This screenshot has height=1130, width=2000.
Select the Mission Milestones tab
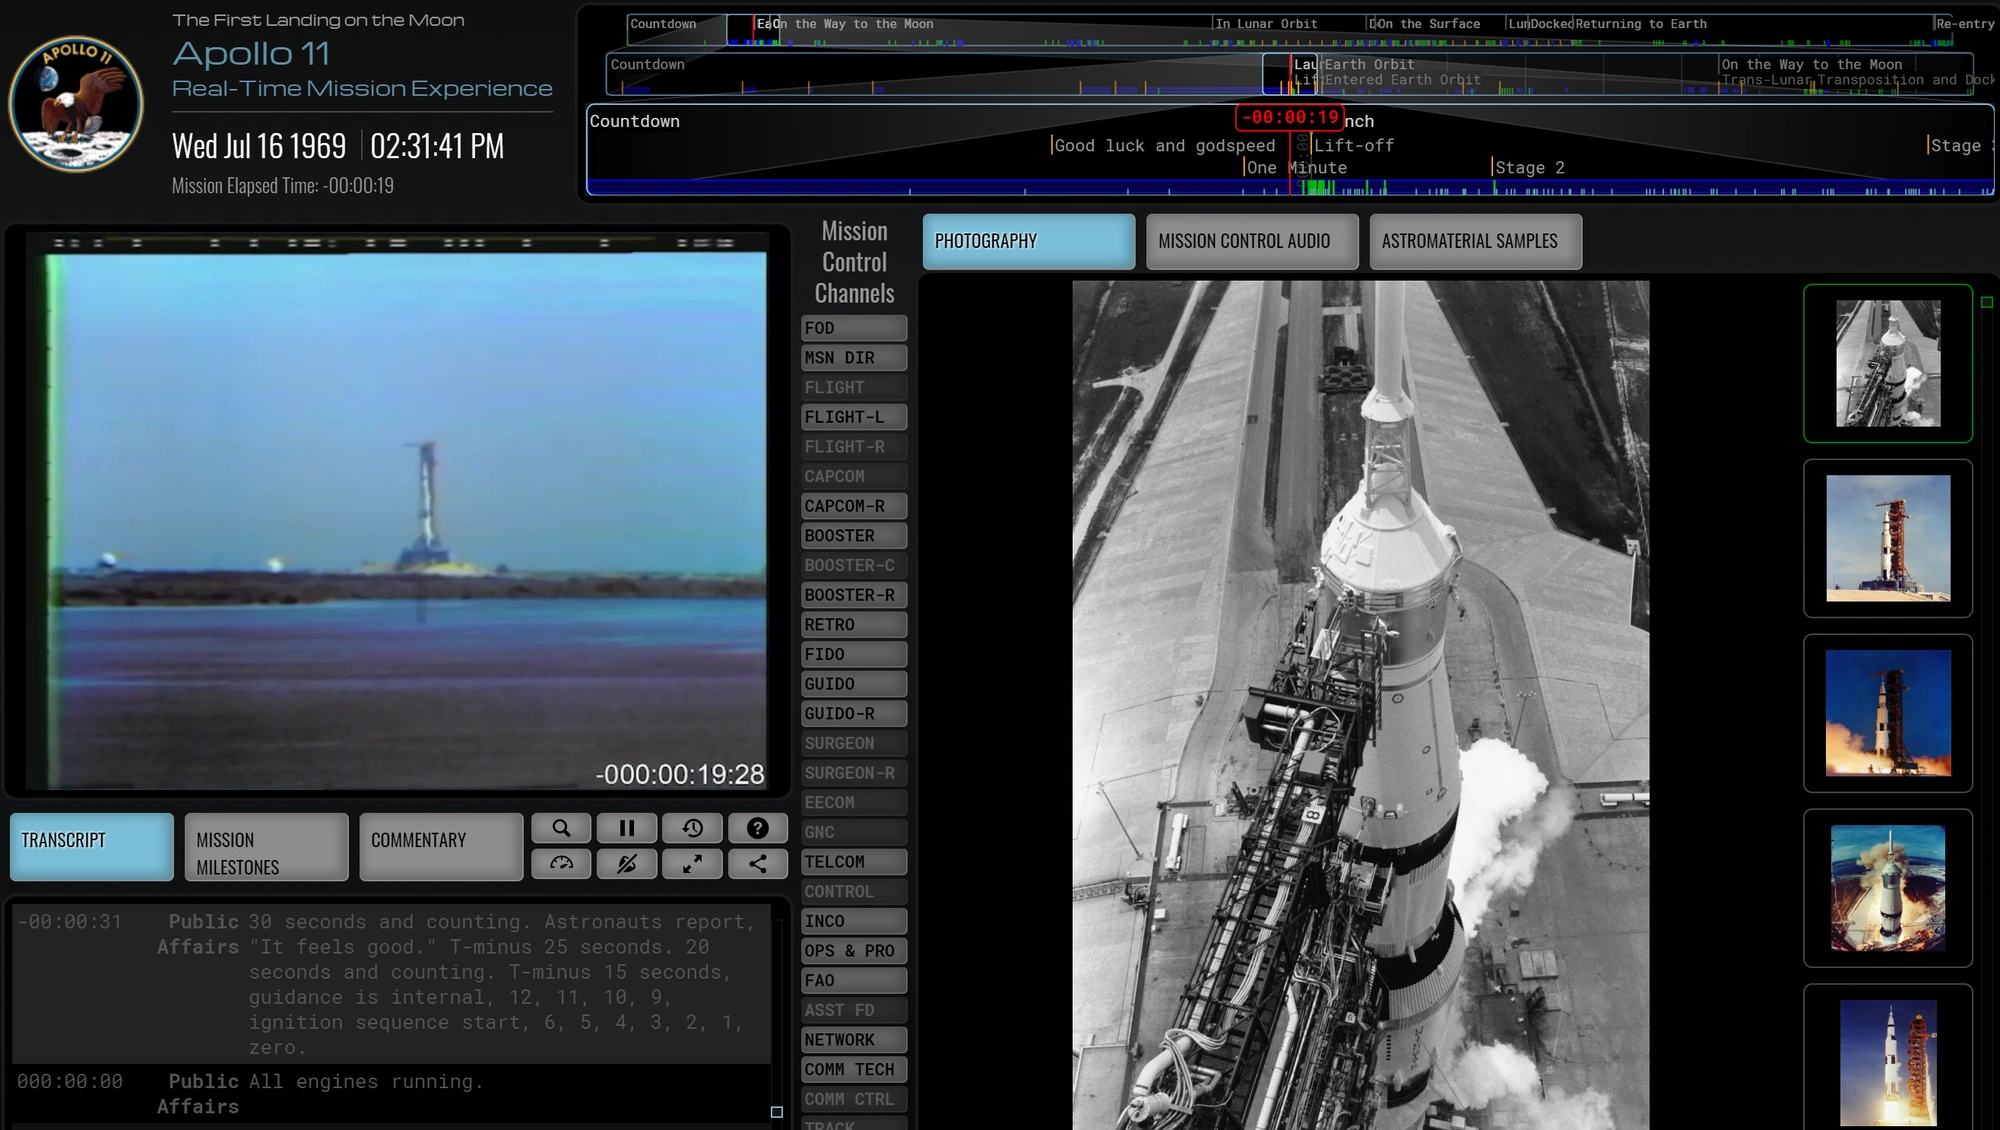266,847
